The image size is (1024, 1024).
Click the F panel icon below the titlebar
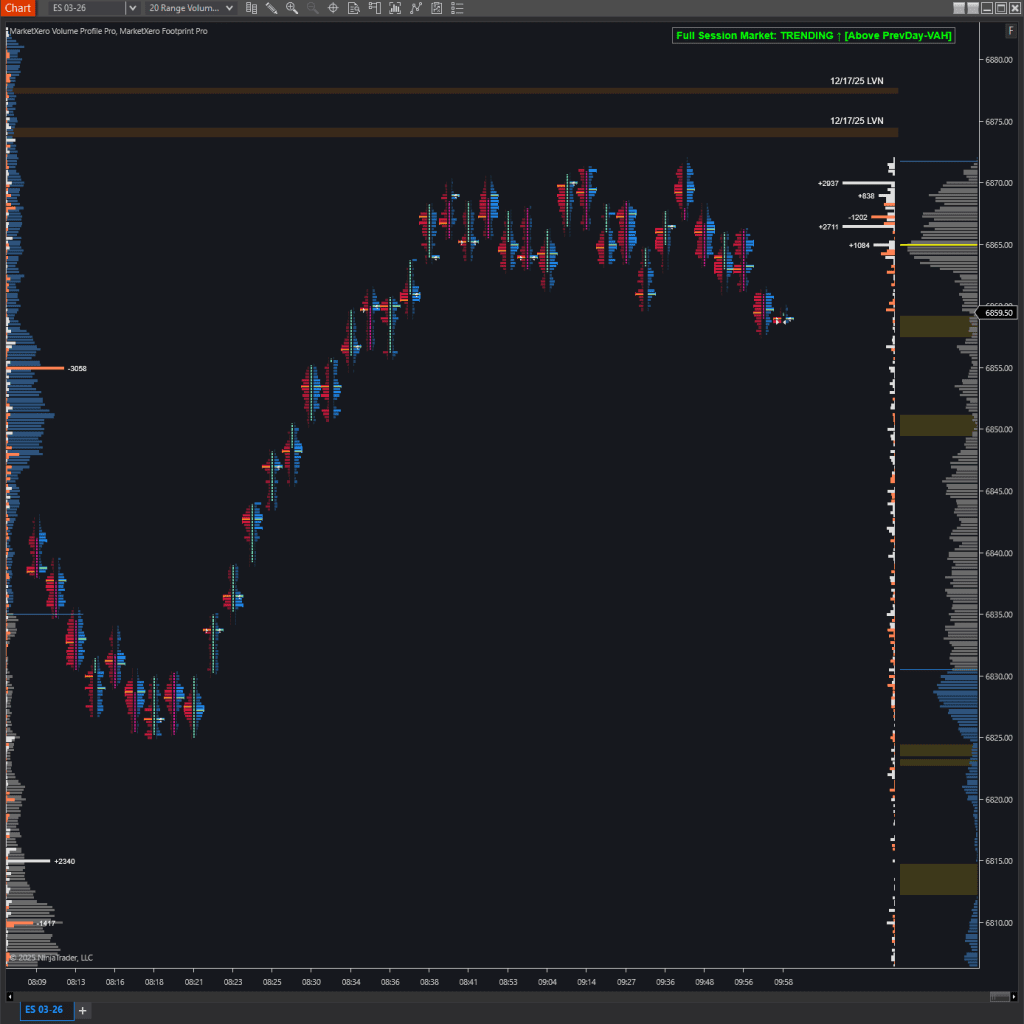click(1011, 30)
